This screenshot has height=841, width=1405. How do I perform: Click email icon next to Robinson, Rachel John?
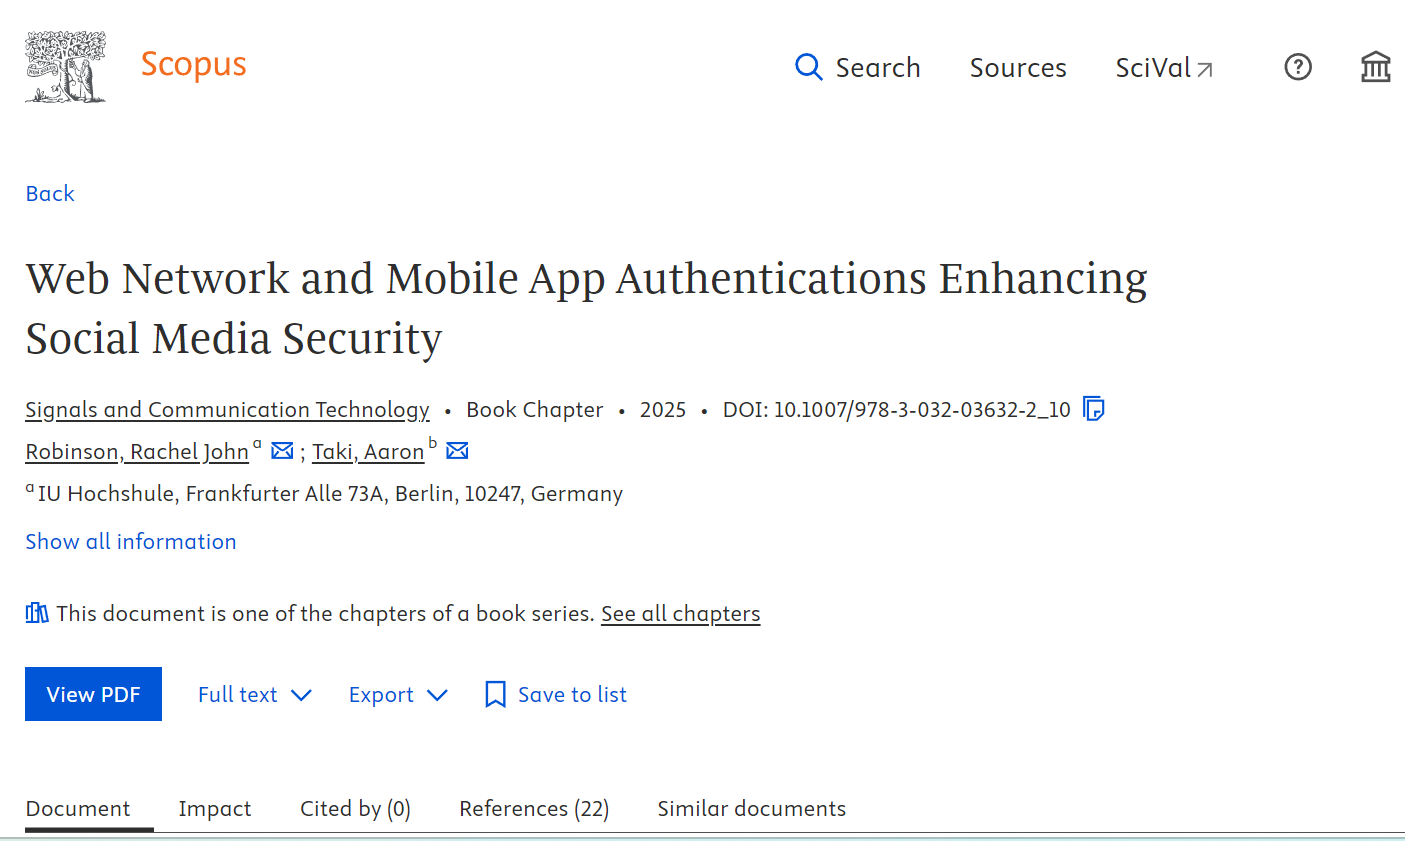pyautogui.click(x=282, y=451)
